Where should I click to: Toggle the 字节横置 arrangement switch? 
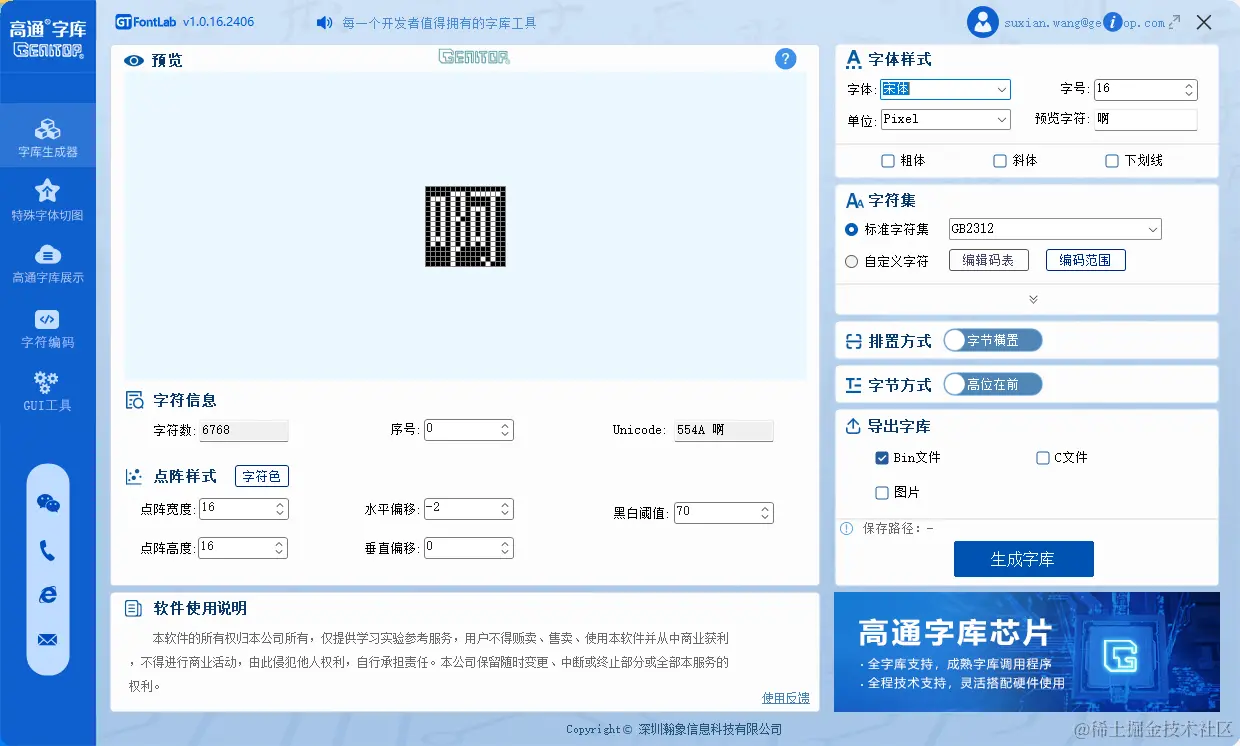[993, 341]
